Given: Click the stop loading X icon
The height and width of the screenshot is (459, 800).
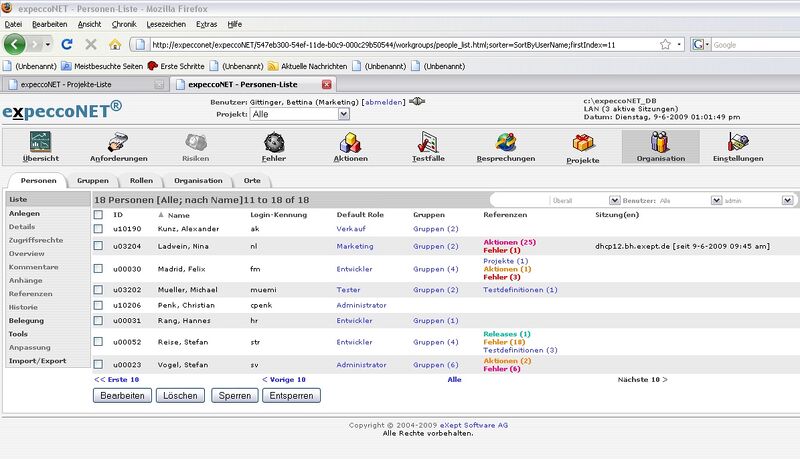Looking at the screenshot, I should coord(91,44).
